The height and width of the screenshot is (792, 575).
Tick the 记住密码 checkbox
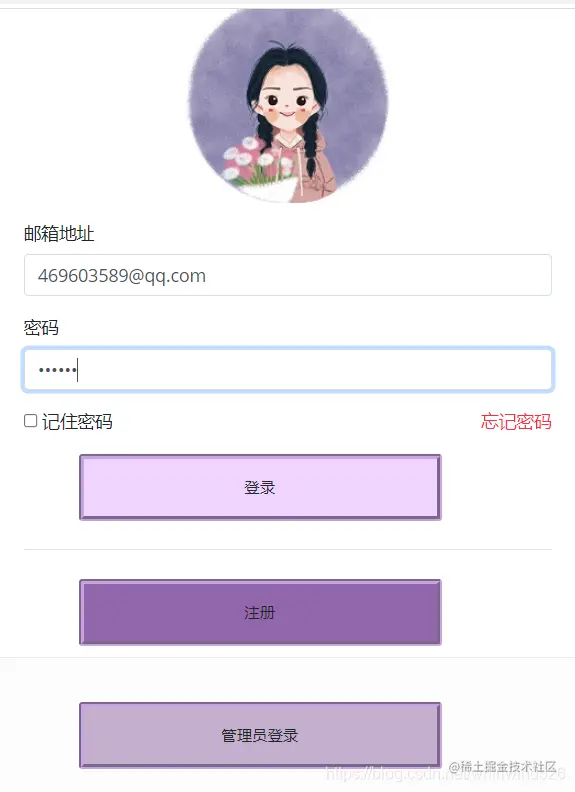[31, 421]
